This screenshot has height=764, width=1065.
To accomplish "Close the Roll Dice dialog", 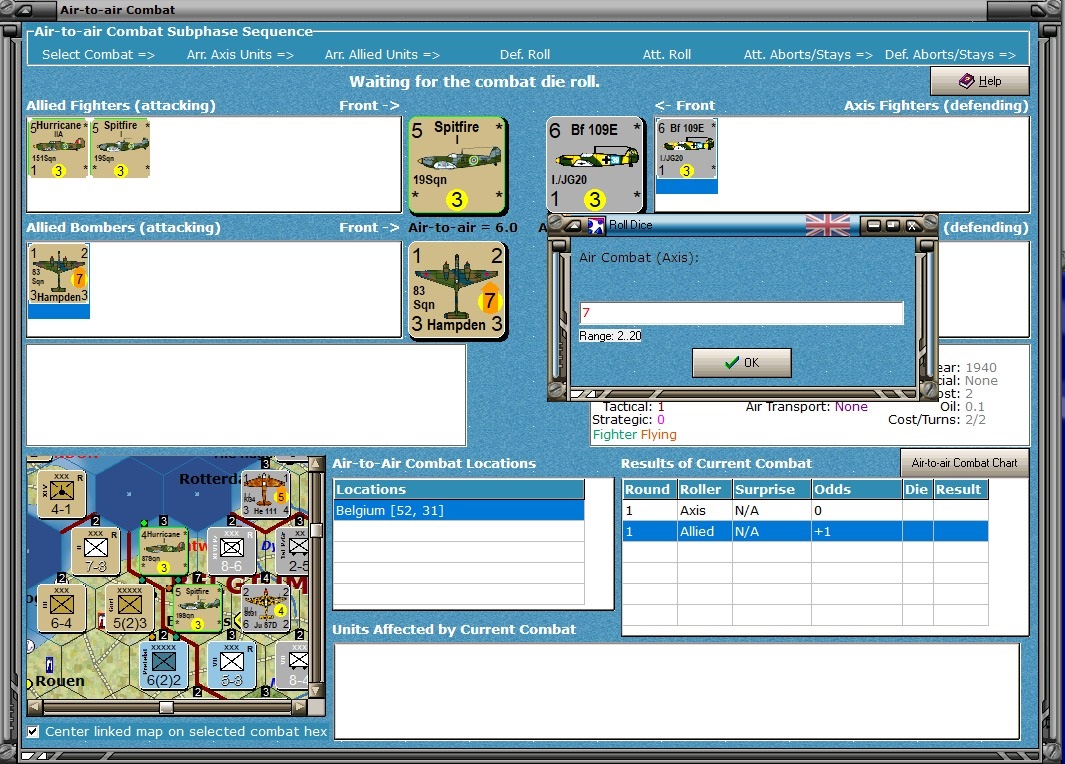I will coord(912,225).
